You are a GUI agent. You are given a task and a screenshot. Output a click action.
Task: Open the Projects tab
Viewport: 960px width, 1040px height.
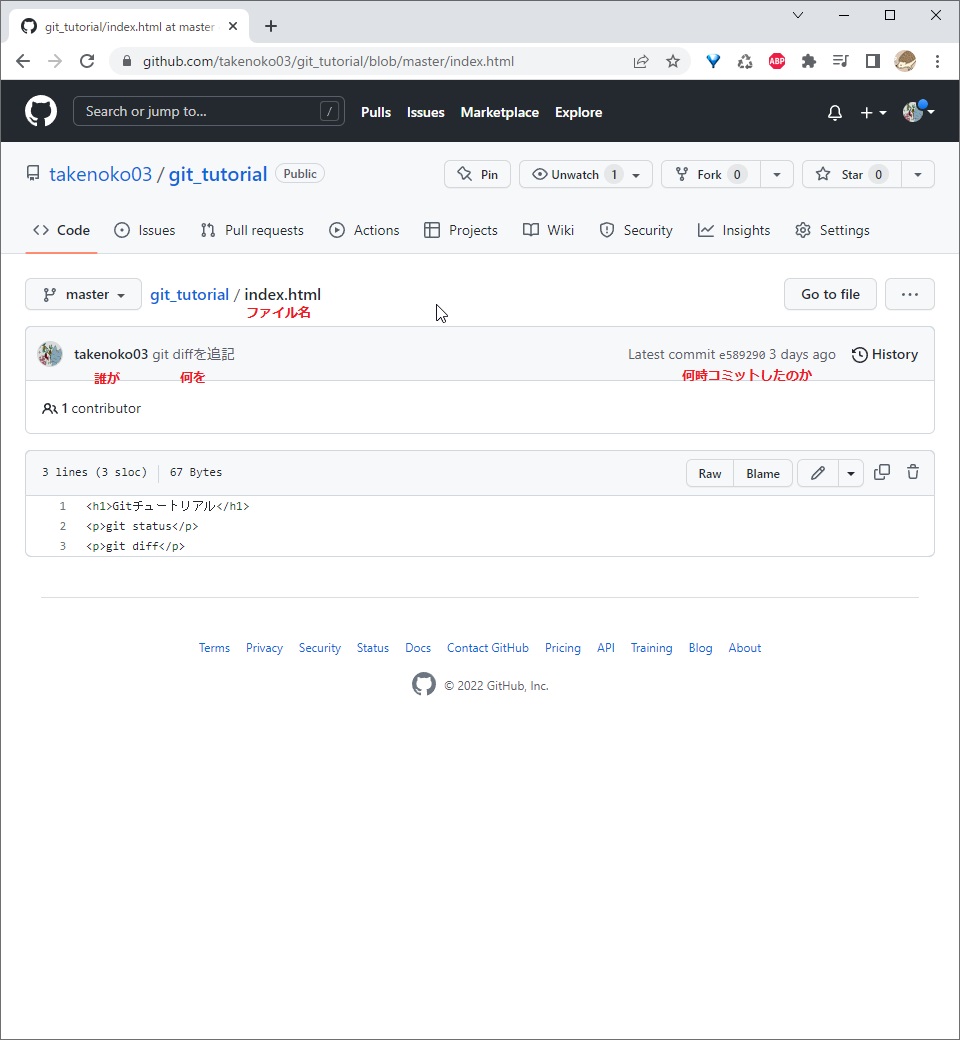click(x=460, y=230)
